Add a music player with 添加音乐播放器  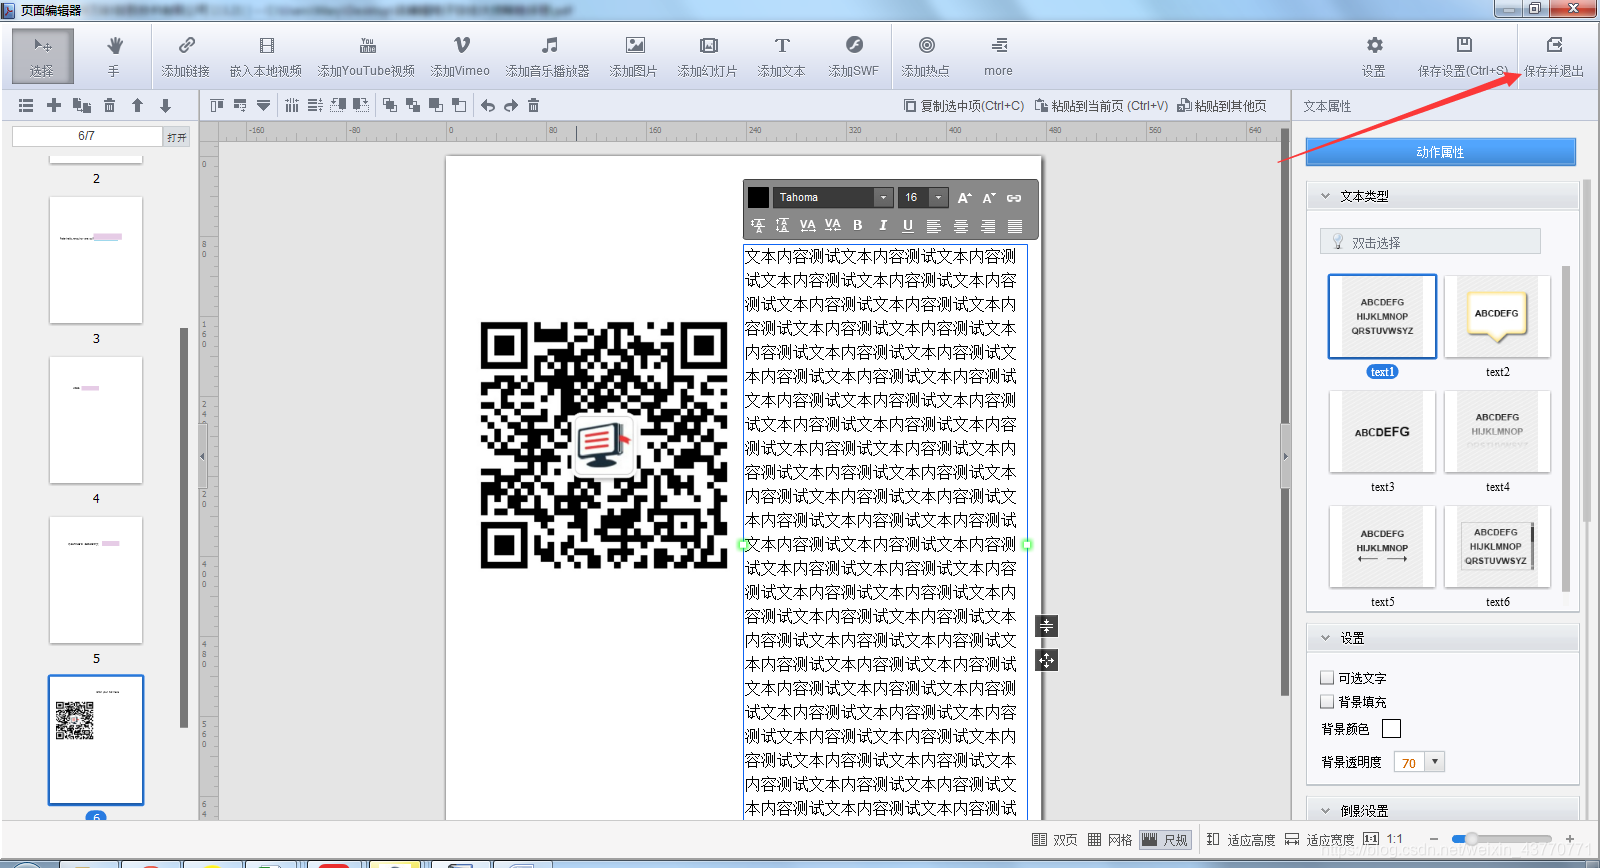pos(548,56)
